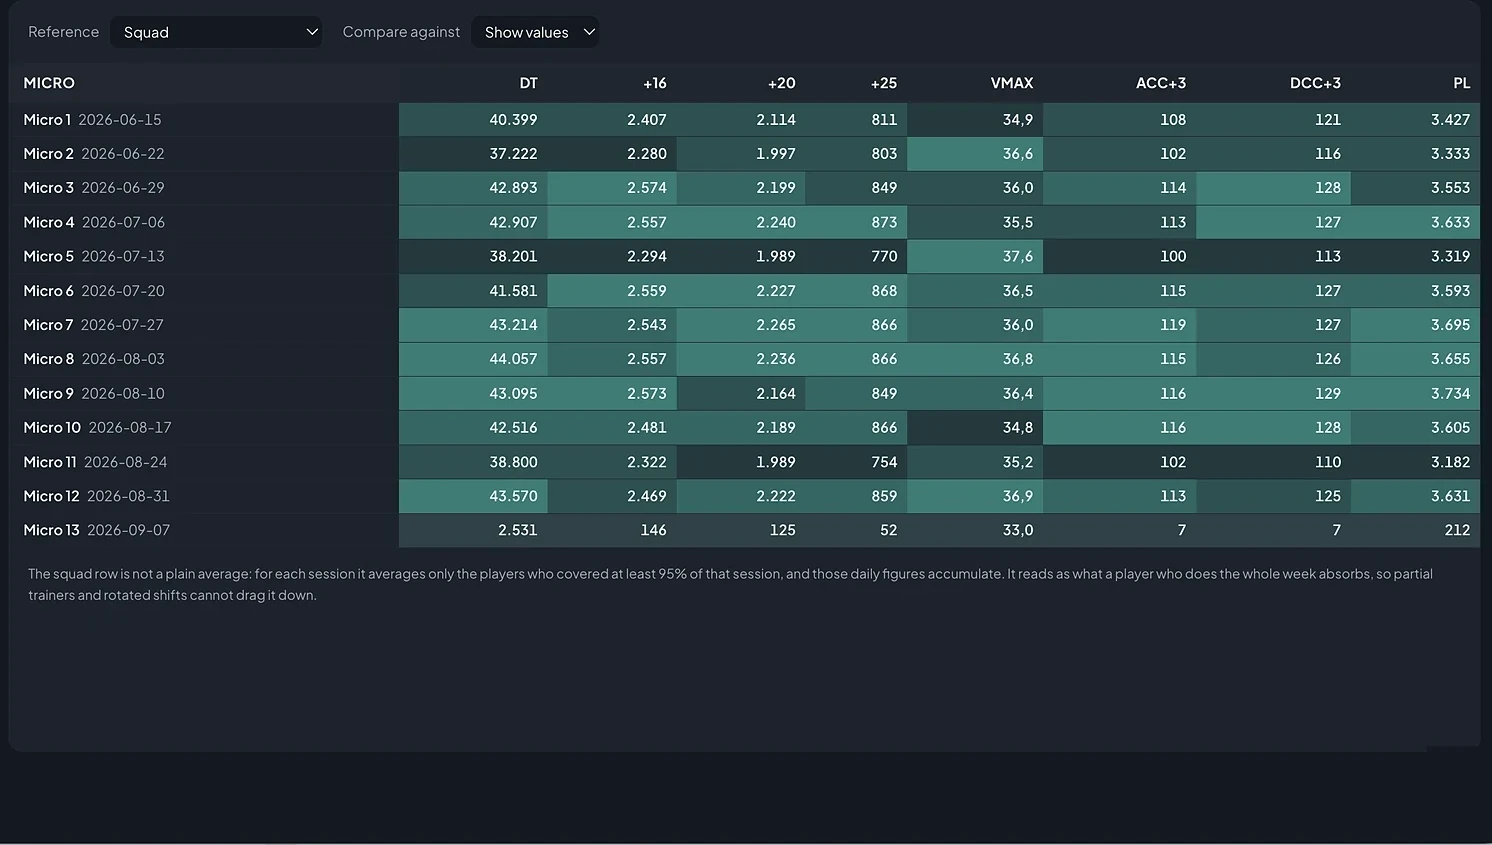
Task: Click the DT value 40.399 for Micro 1
Action: [473, 120]
